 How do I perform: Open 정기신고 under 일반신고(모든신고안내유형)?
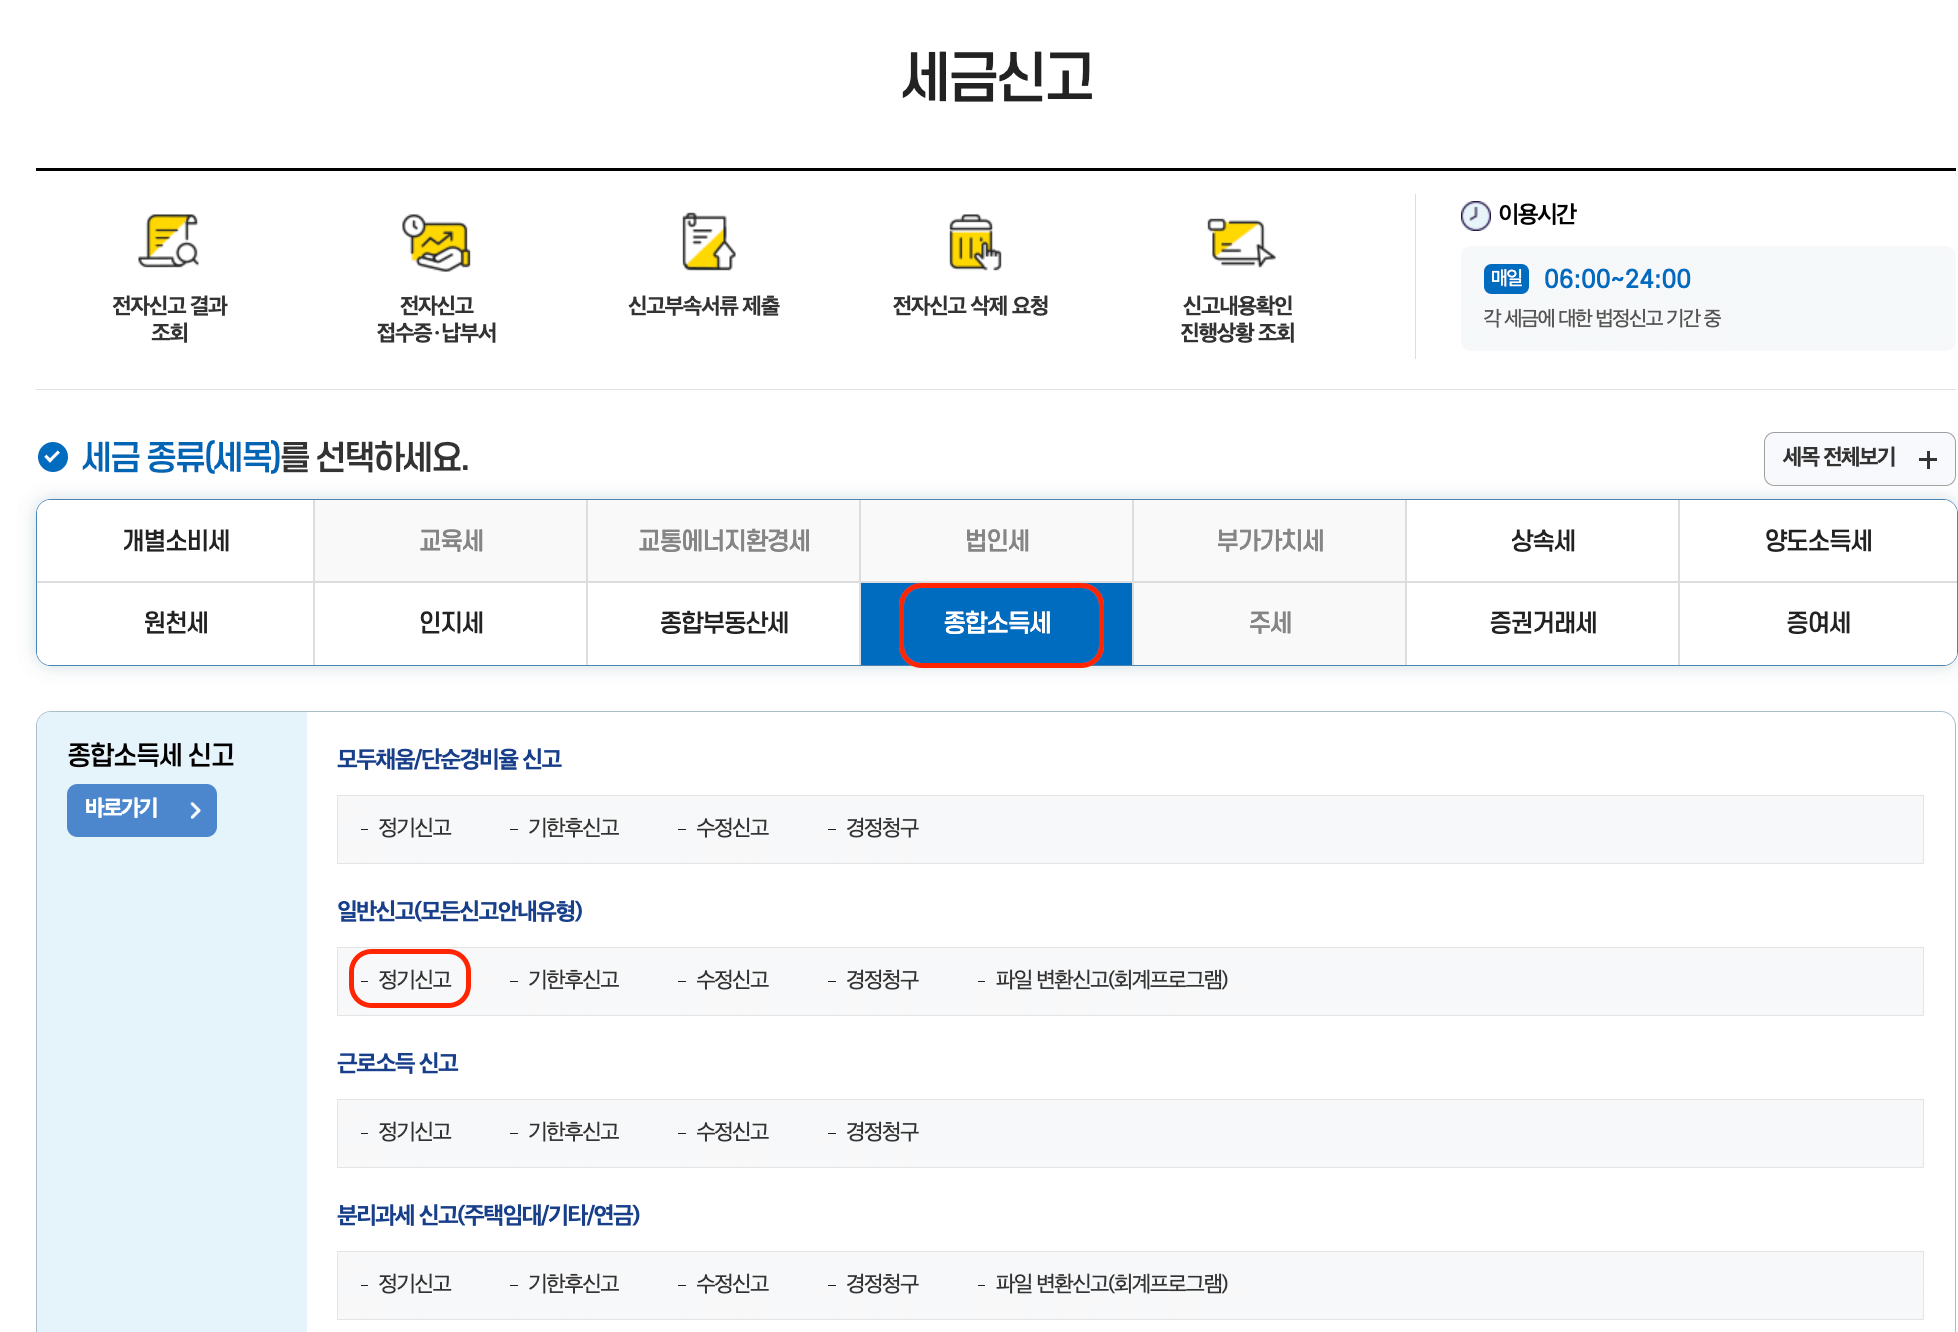(414, 980)
